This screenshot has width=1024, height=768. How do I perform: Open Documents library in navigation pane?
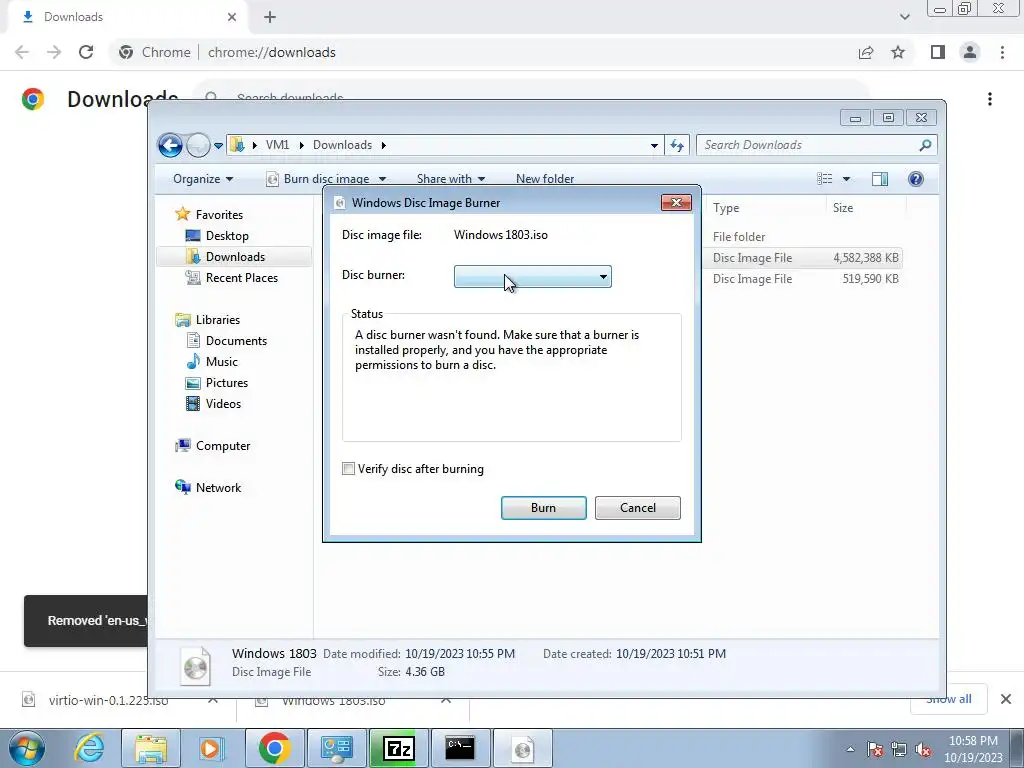(x=236, y=341)
